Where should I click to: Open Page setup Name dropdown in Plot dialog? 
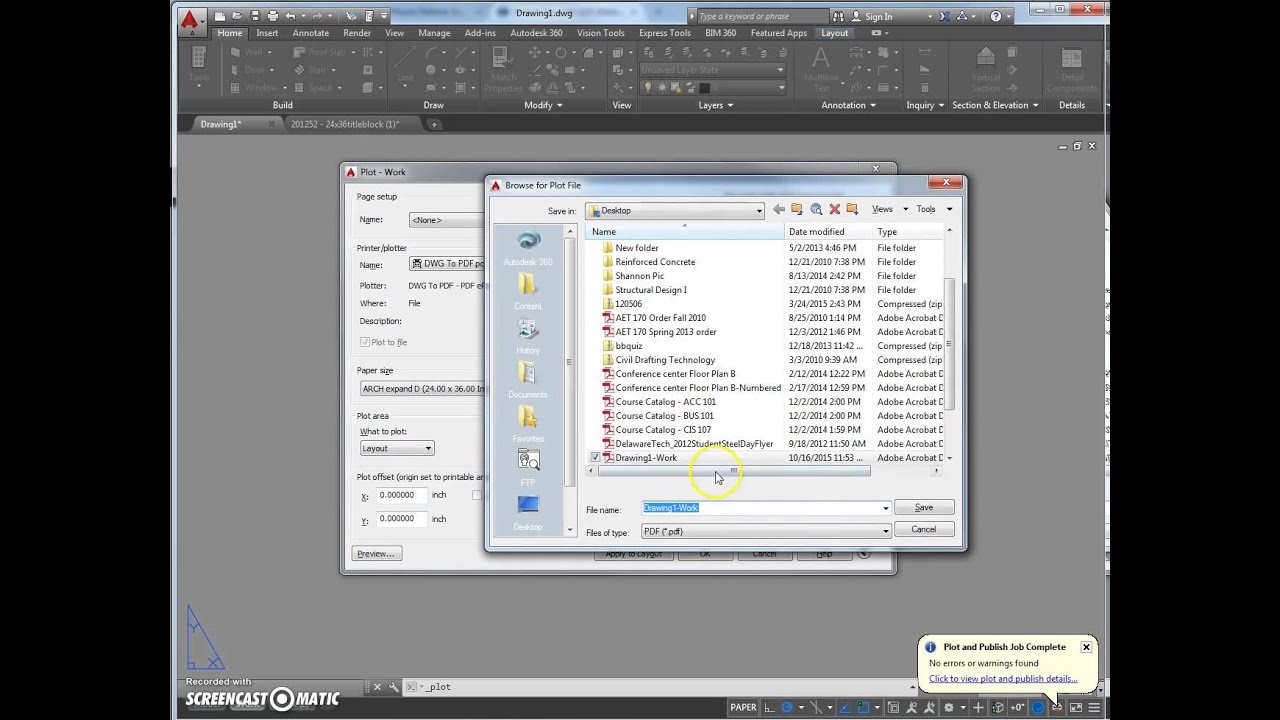click(448, 220)
